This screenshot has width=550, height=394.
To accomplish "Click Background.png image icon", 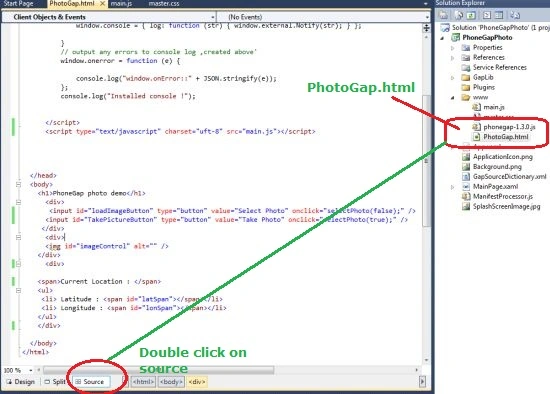I will click(466, 167).
